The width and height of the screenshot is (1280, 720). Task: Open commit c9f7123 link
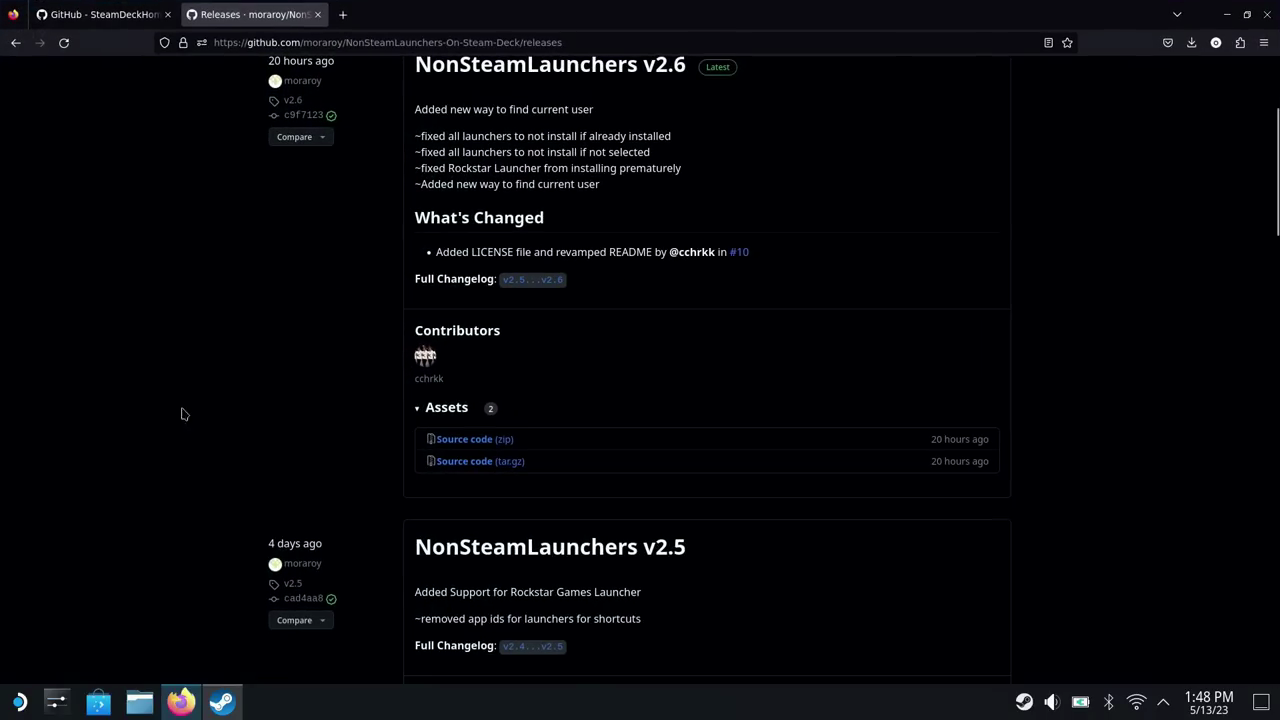point(303,115)
